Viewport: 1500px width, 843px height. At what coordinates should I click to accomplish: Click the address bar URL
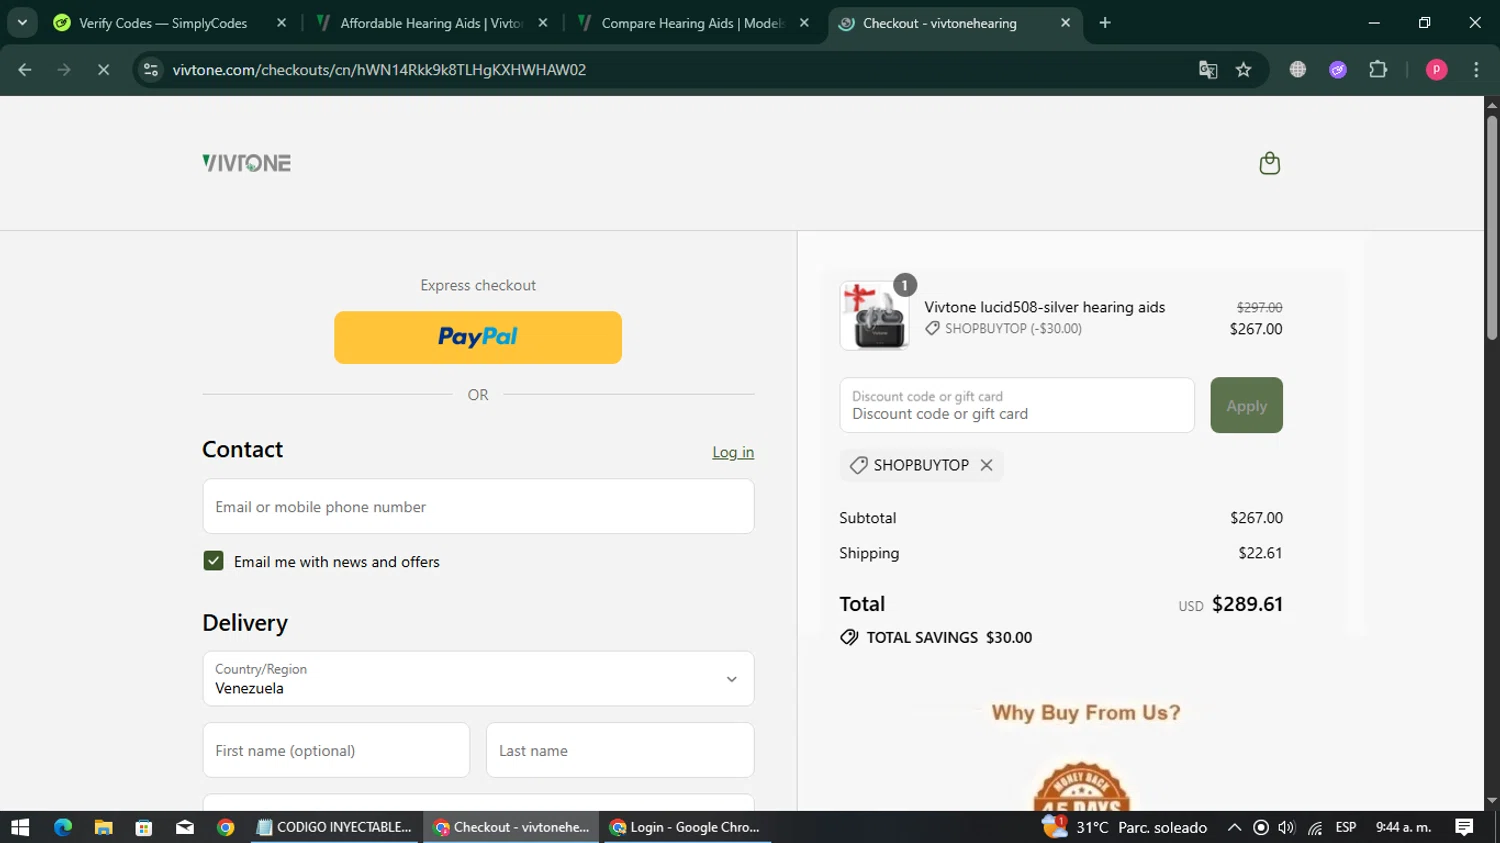379,70
